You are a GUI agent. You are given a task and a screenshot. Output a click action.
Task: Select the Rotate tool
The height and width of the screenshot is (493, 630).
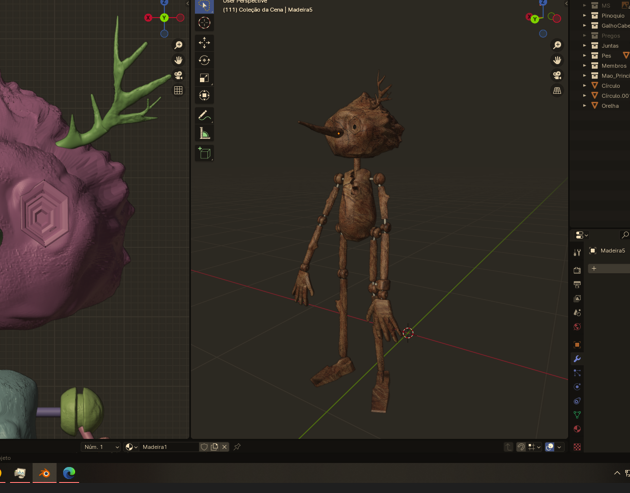(204, 60)
